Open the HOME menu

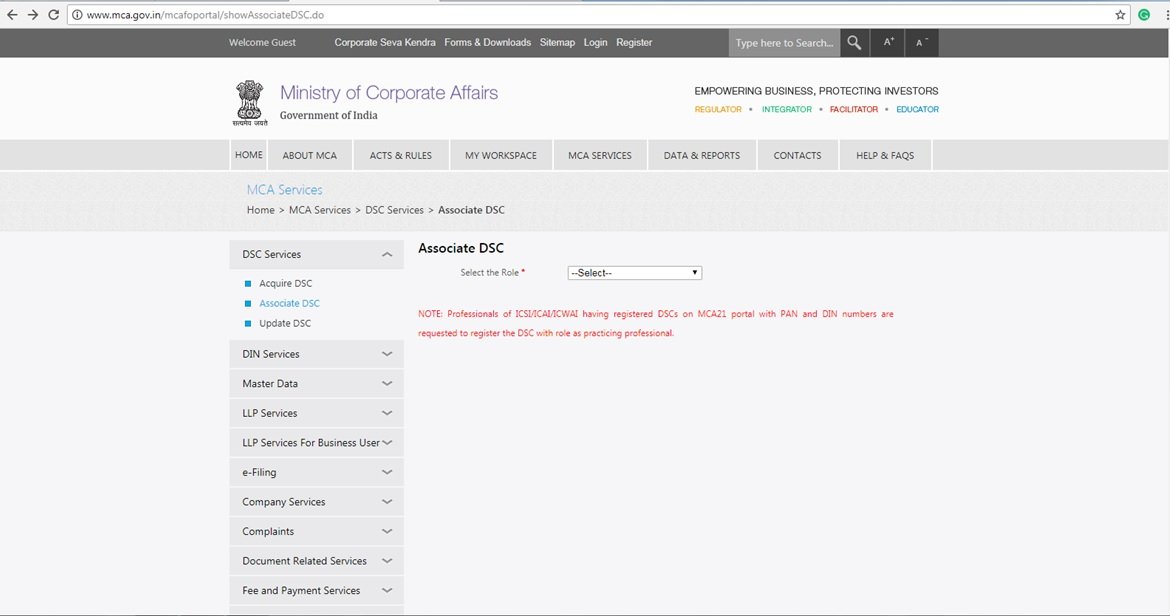click(x=248, y=155)
